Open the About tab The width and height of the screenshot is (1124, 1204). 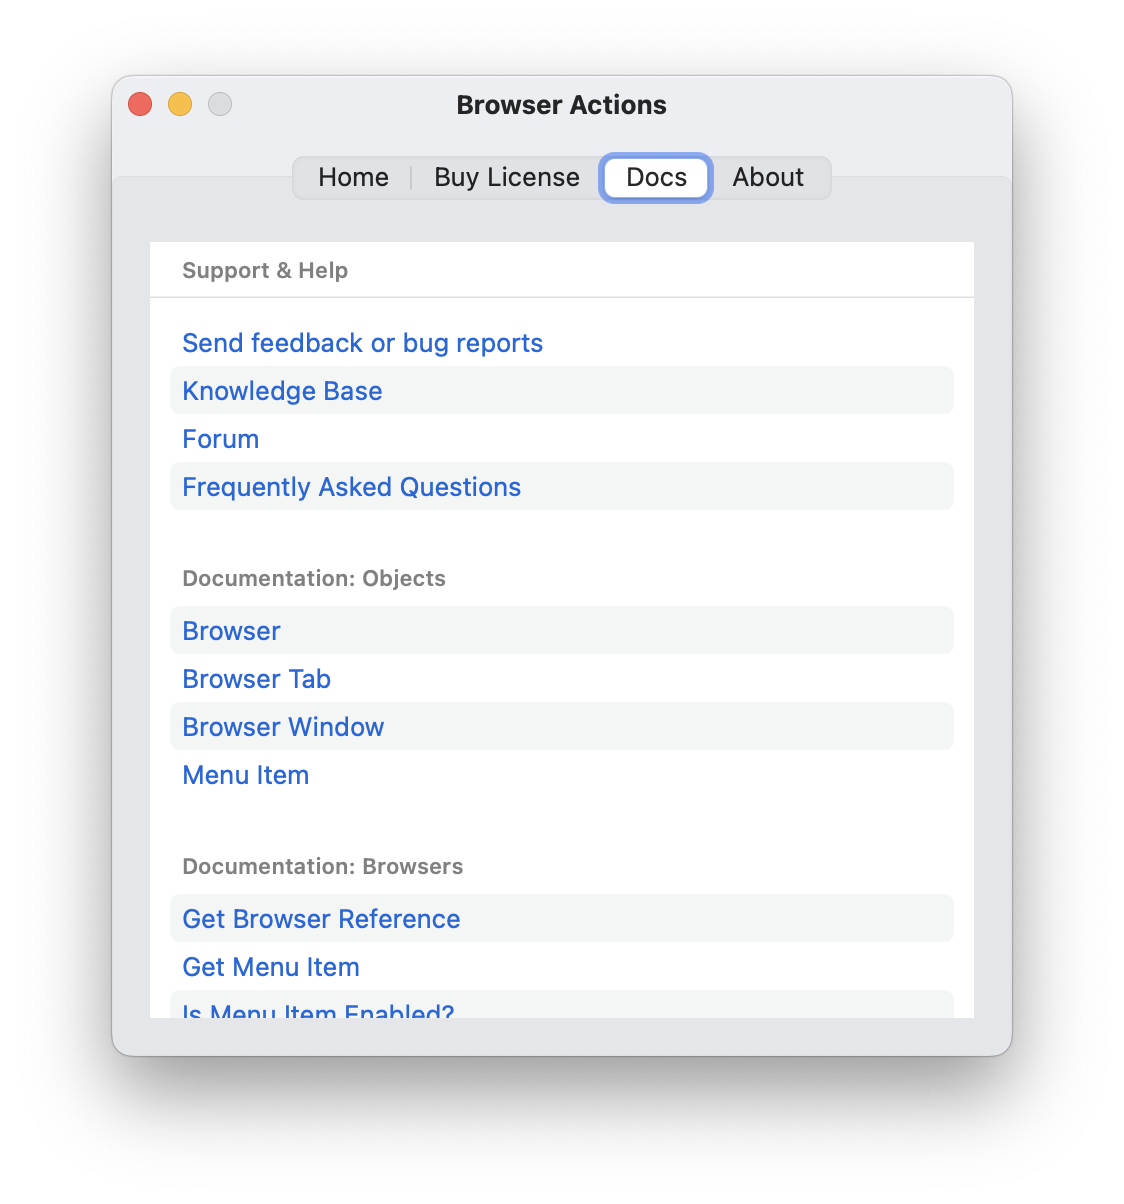point(768,177)
